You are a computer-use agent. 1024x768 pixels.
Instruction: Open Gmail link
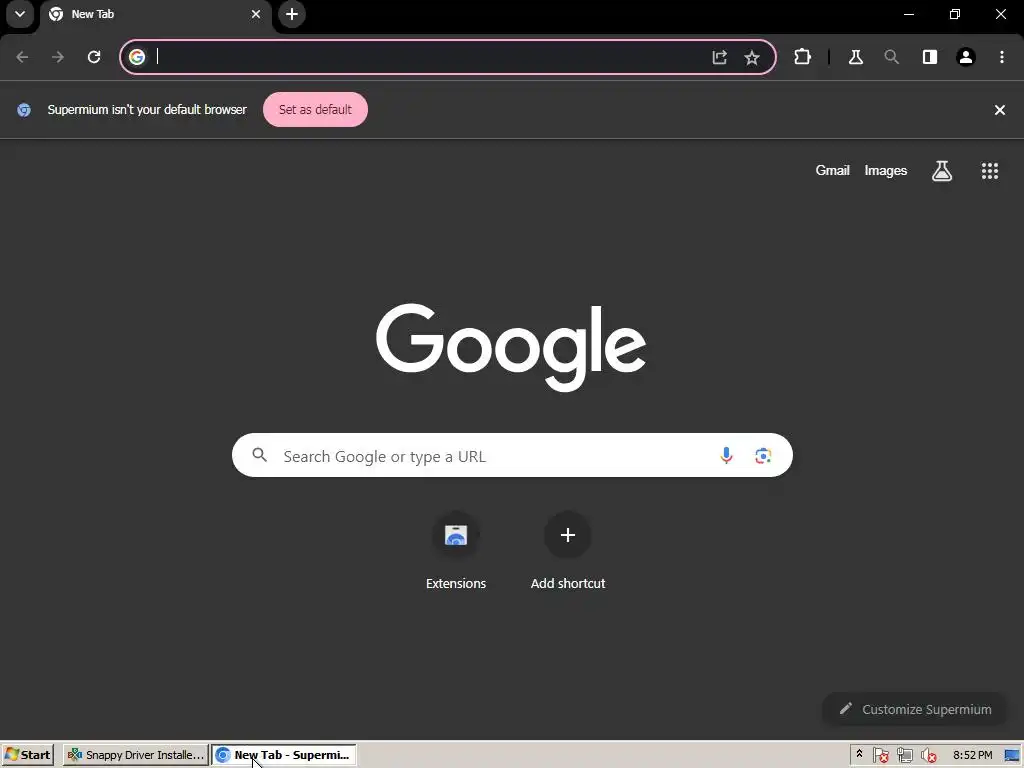pyautogui.click(x=832, y=170)
